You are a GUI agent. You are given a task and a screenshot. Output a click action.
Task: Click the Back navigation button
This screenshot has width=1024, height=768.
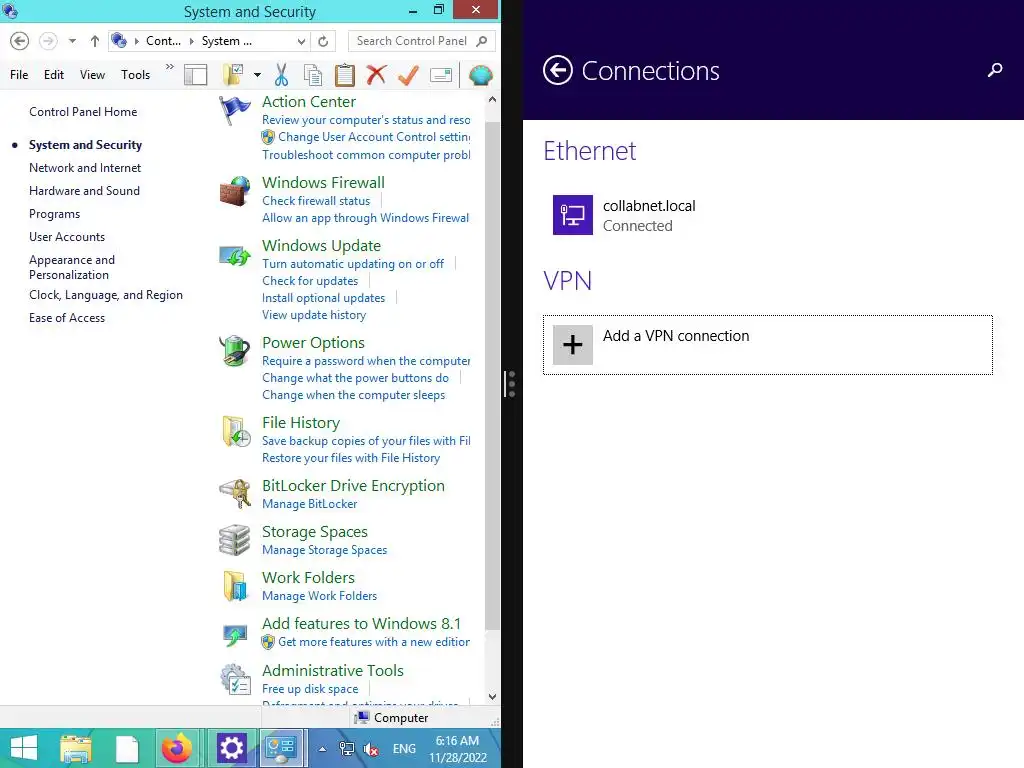(20, 41)
